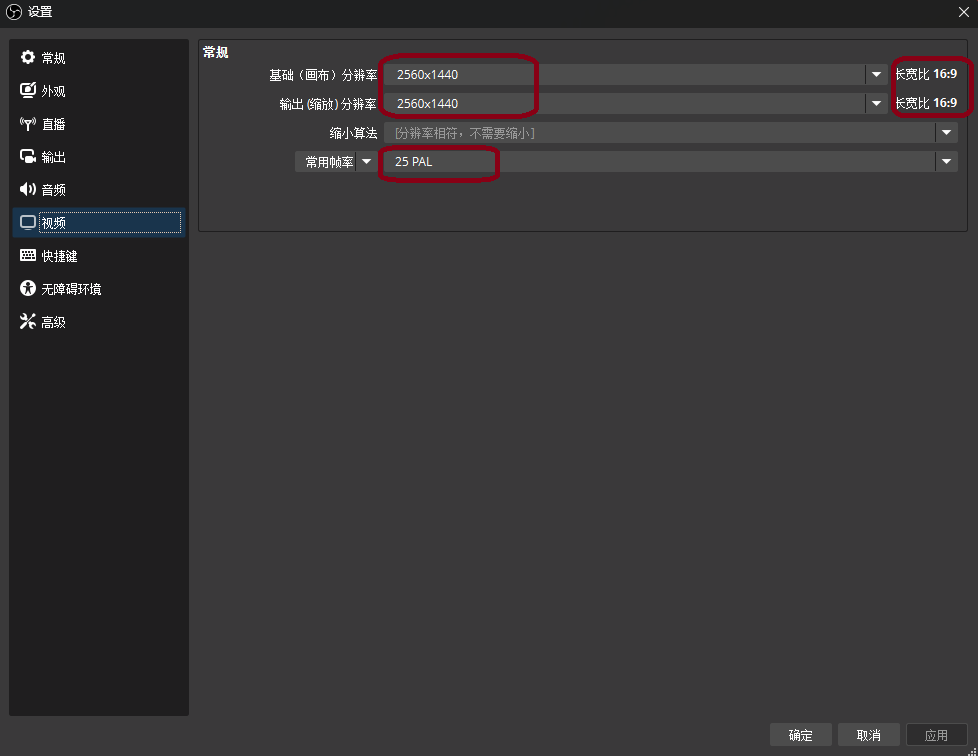Click the 确定 confirm button

click(800, 735)
